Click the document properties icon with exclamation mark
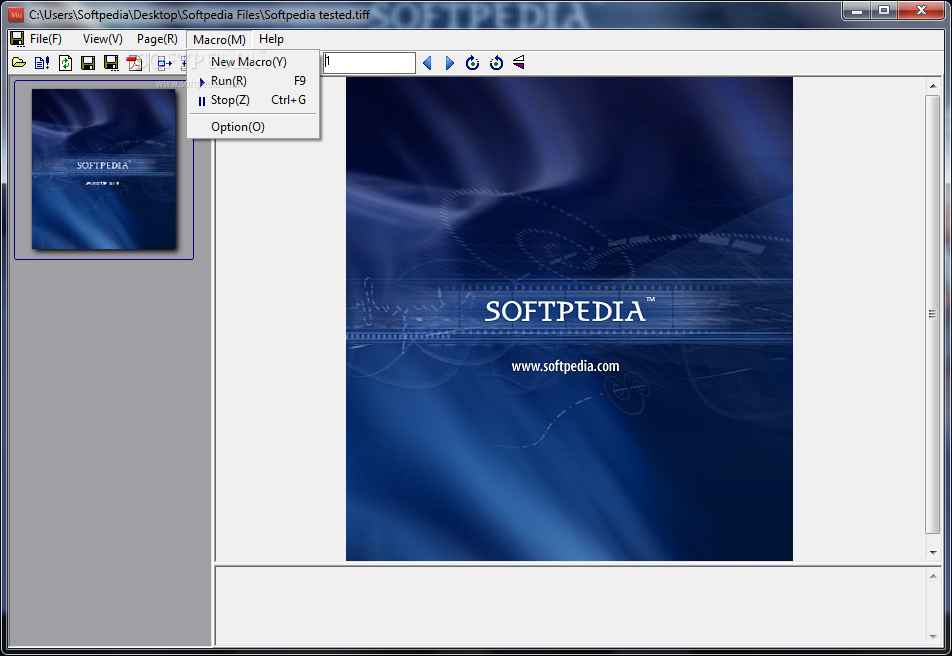Image resolution: width=952 pixels, height=656 pixels. (x=41, y=63)
